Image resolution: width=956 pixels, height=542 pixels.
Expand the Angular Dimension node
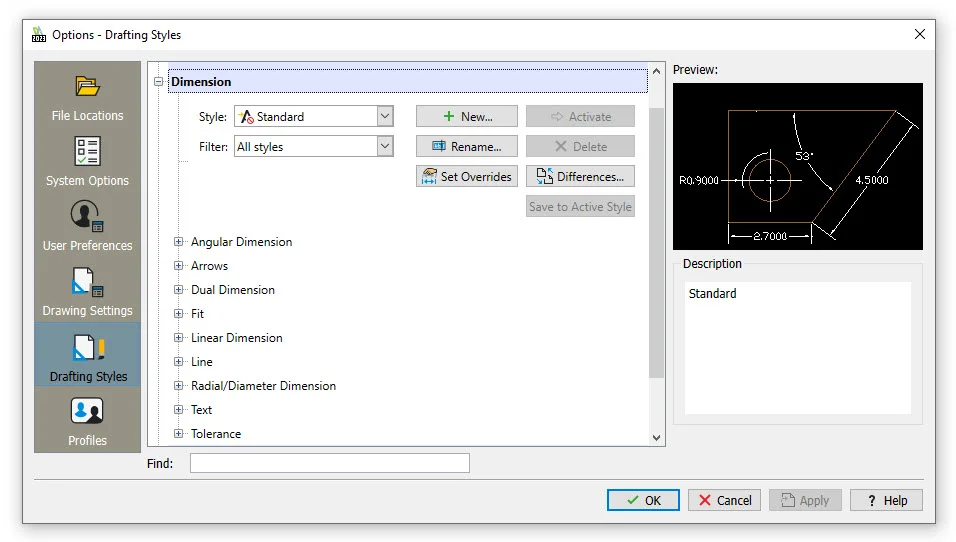click(179, 242)
